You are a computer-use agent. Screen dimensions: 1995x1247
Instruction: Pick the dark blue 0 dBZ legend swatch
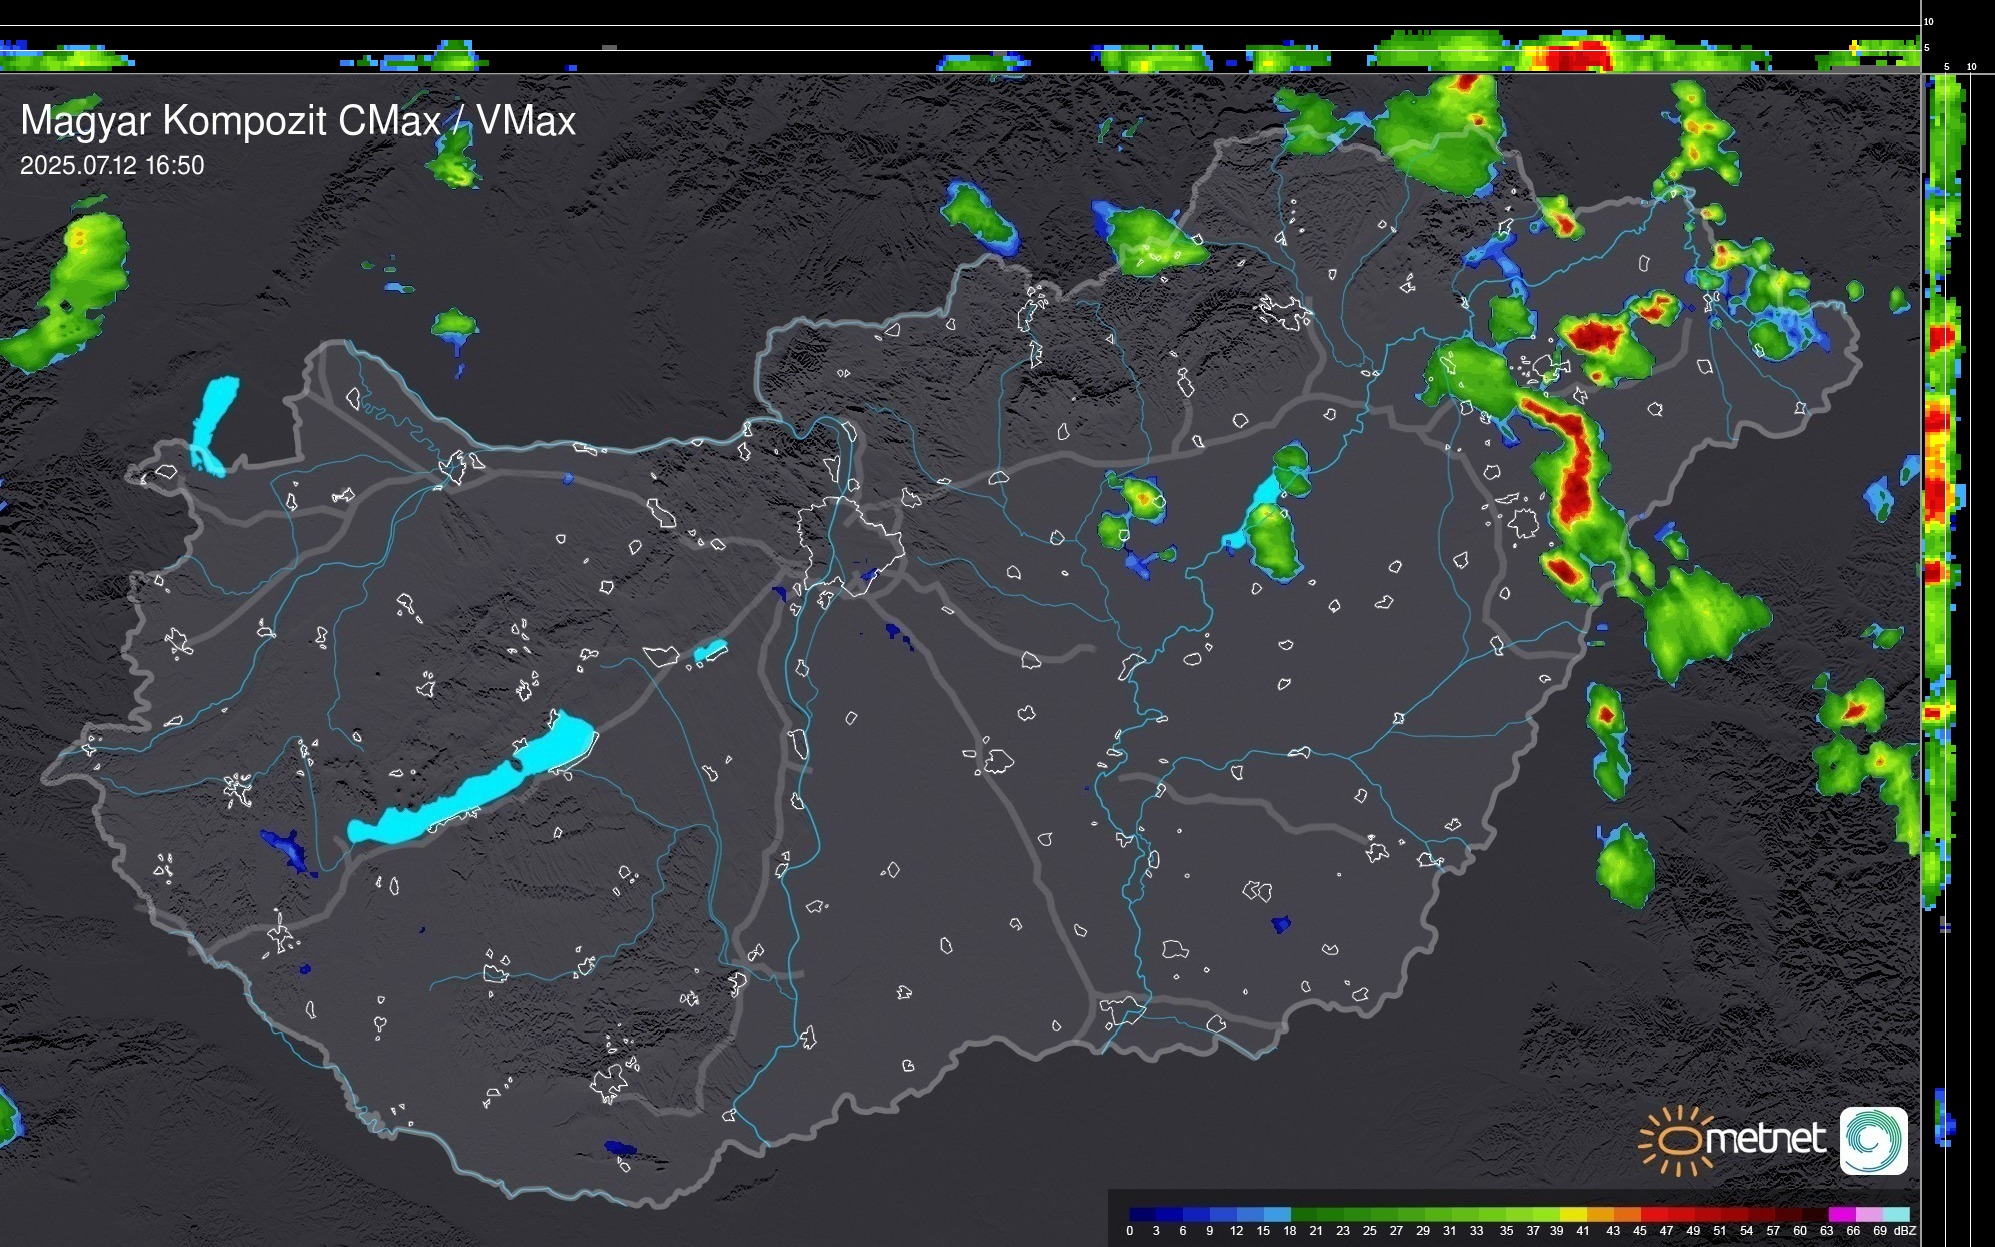(x=1142, y=1214)
